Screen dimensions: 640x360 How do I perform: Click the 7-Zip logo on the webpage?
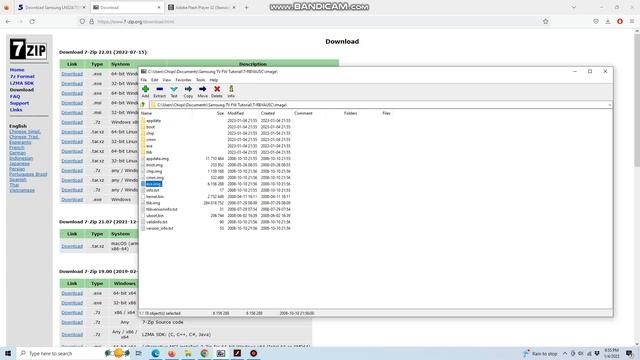pyautogui.click(x=28, y=49)
